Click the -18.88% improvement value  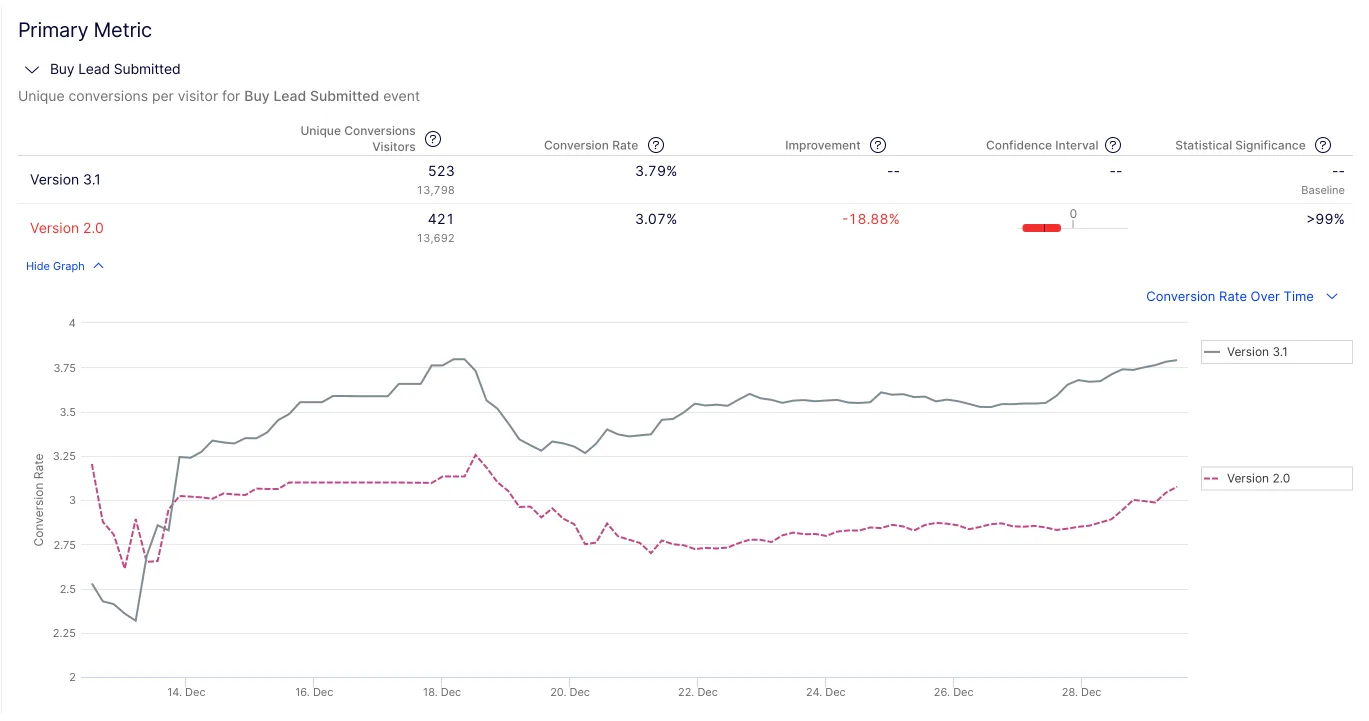pyautogui.click(x=870, y=219)
